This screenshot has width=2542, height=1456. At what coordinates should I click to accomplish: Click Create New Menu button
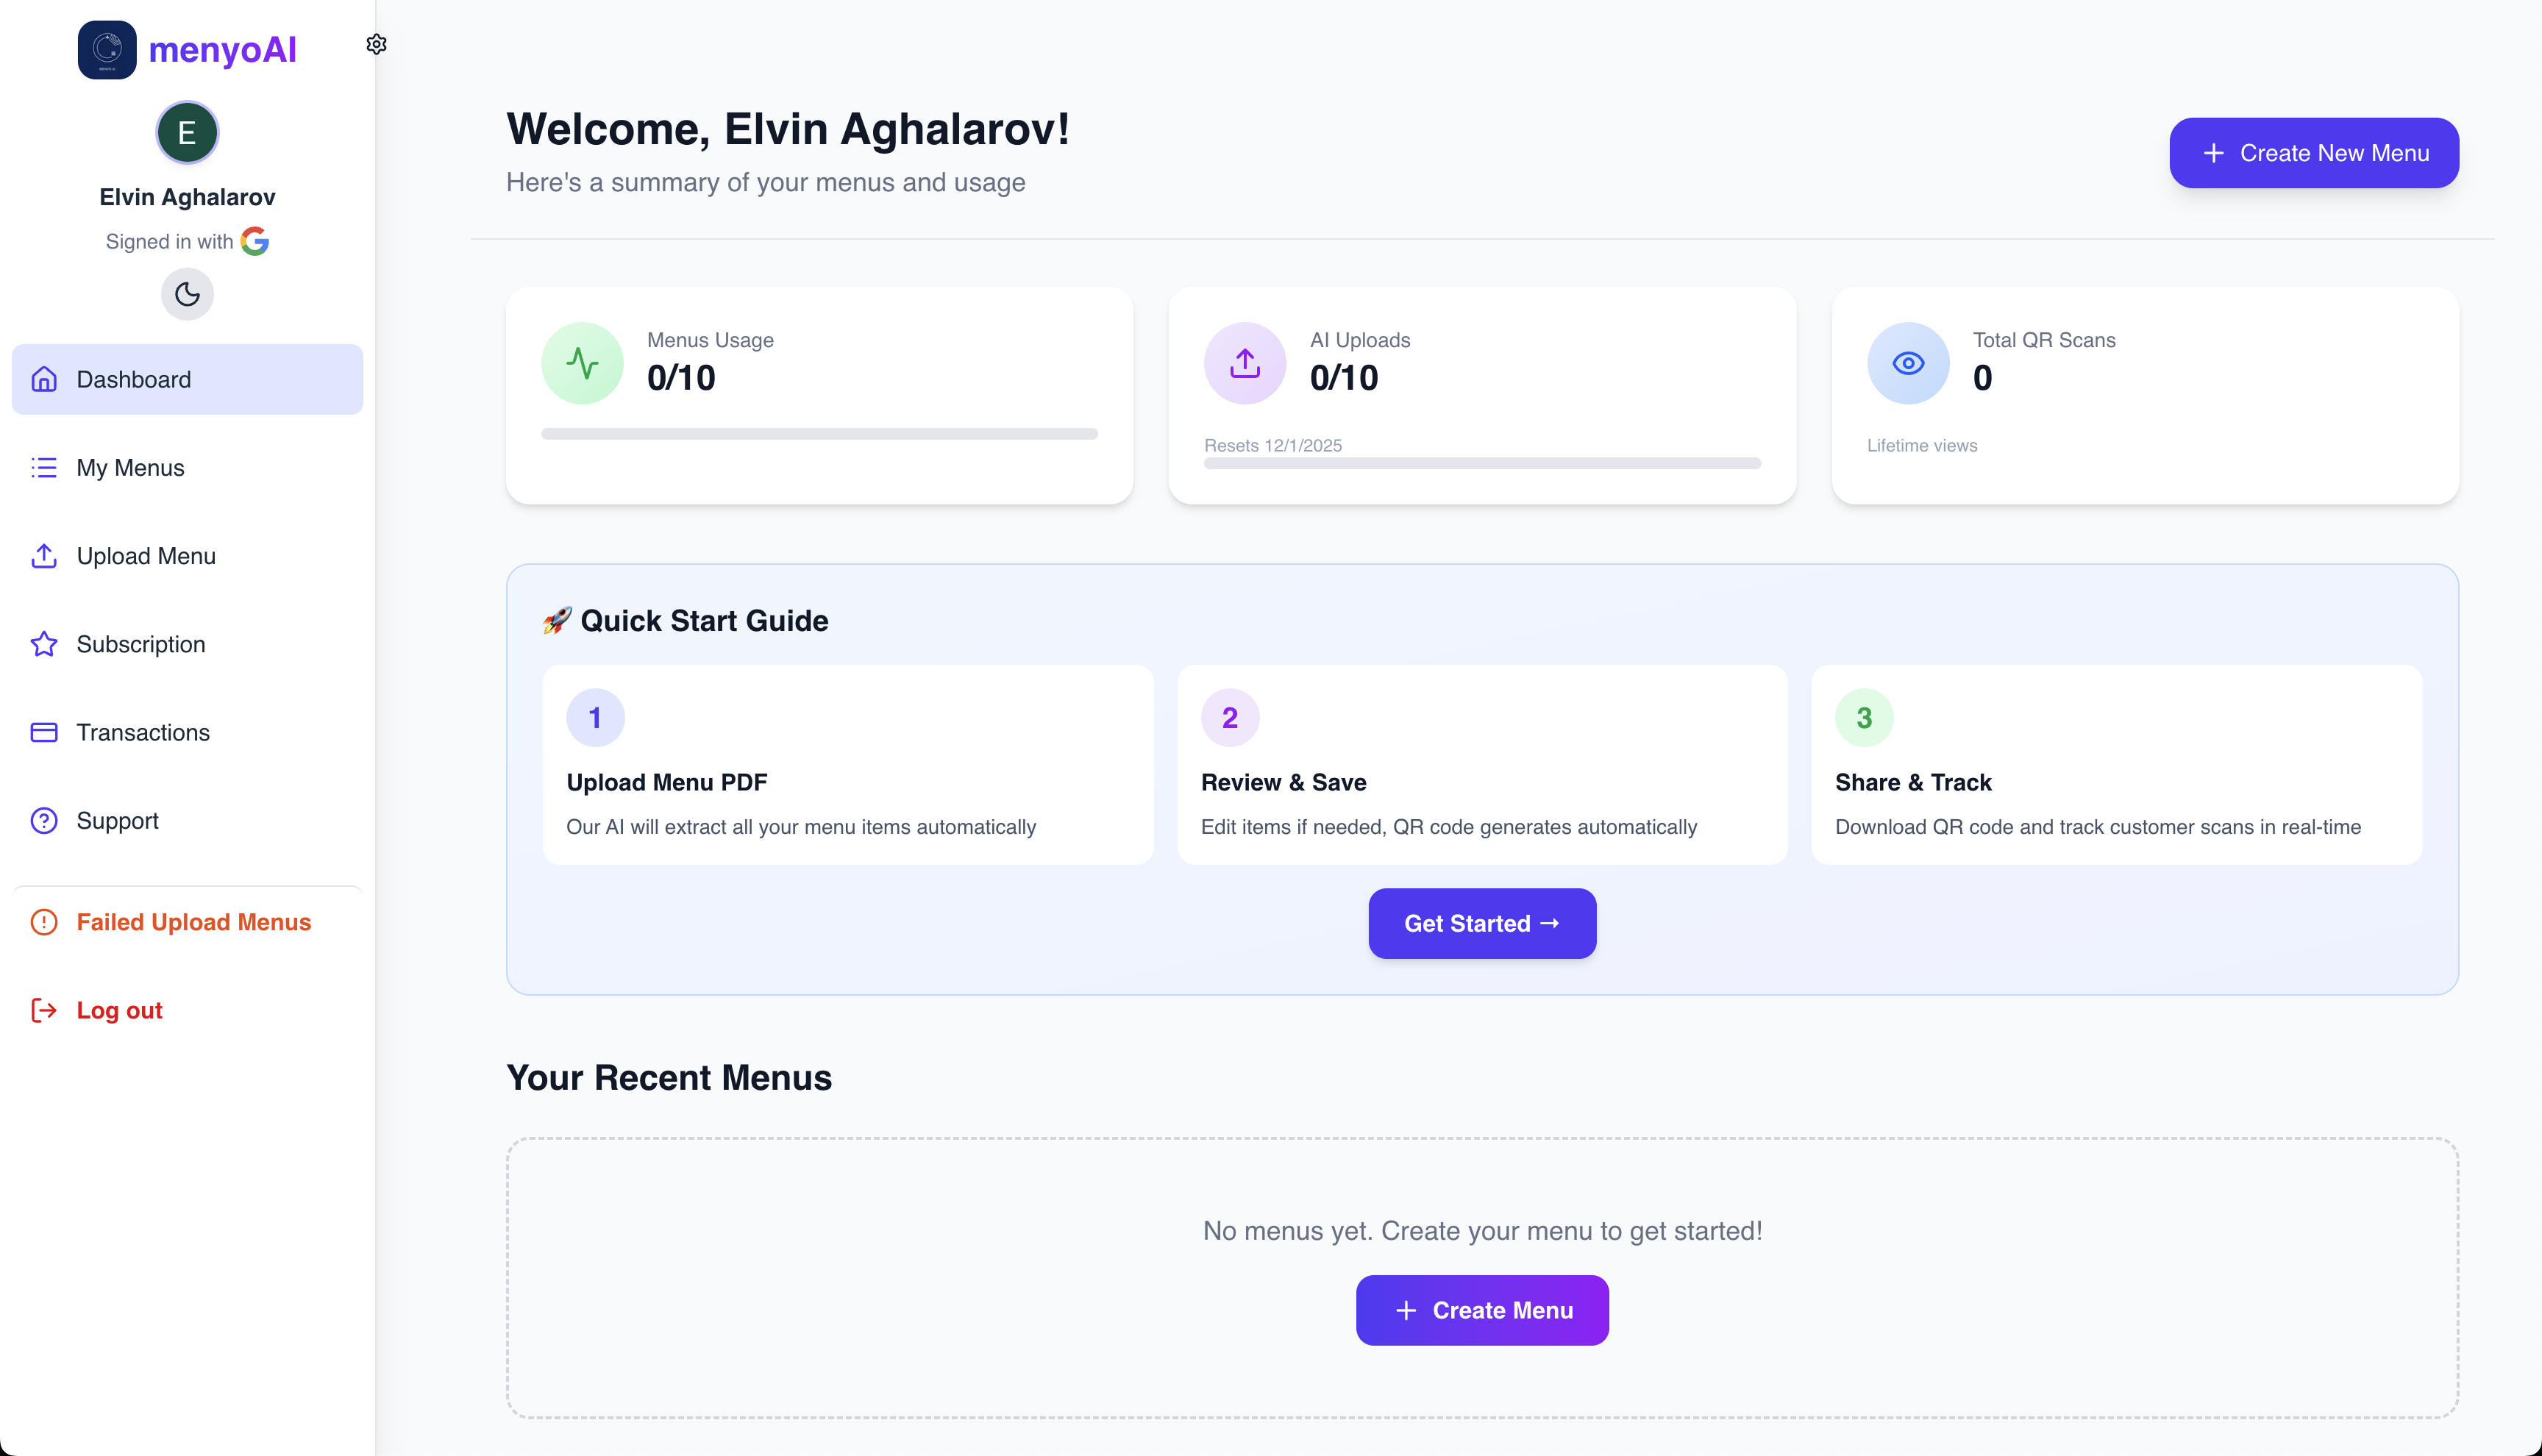pos(2313,153)
